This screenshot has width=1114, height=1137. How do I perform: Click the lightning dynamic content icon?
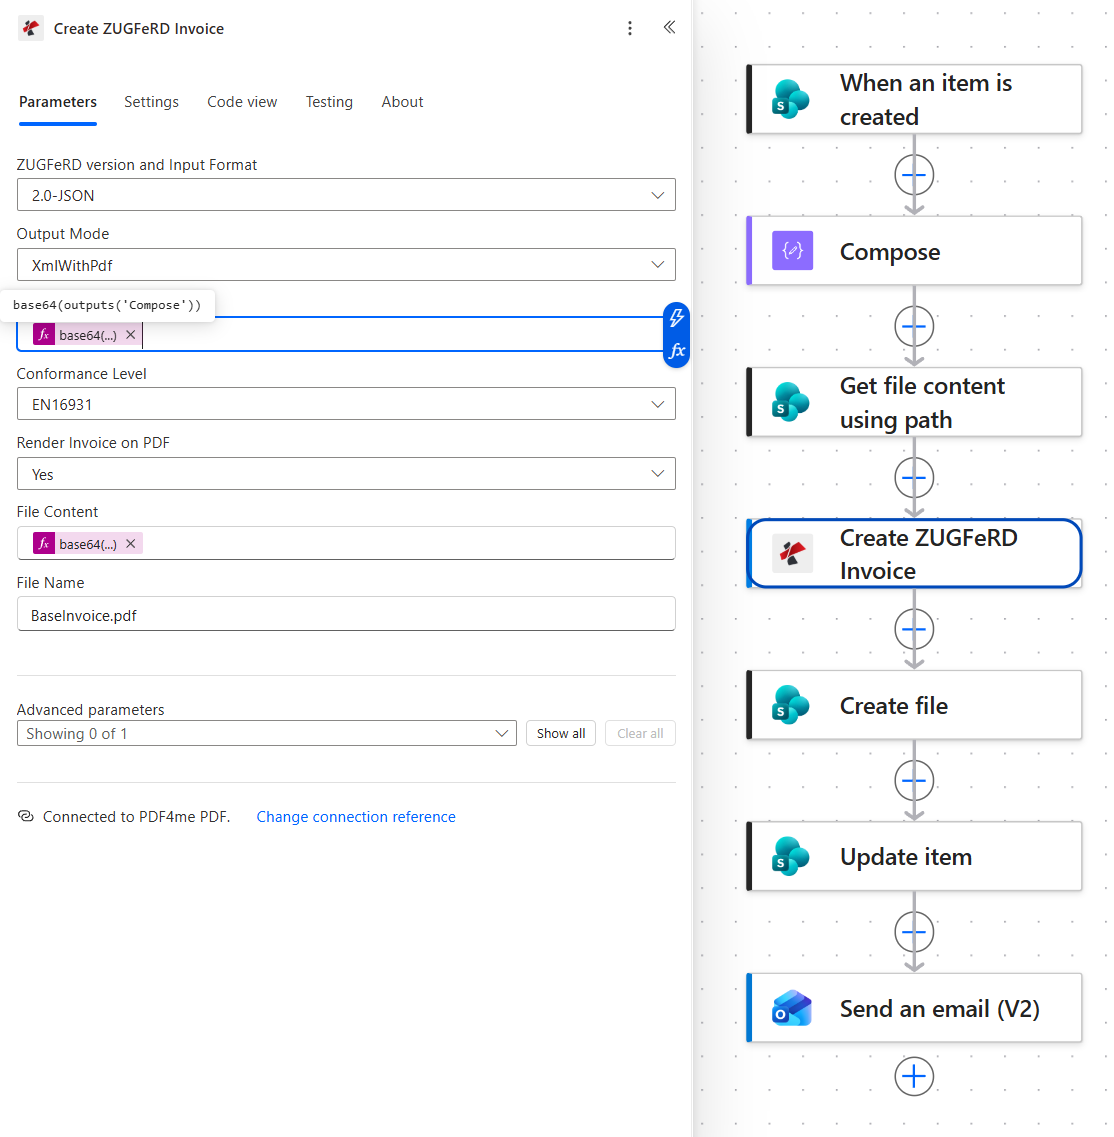pos(677,318)
